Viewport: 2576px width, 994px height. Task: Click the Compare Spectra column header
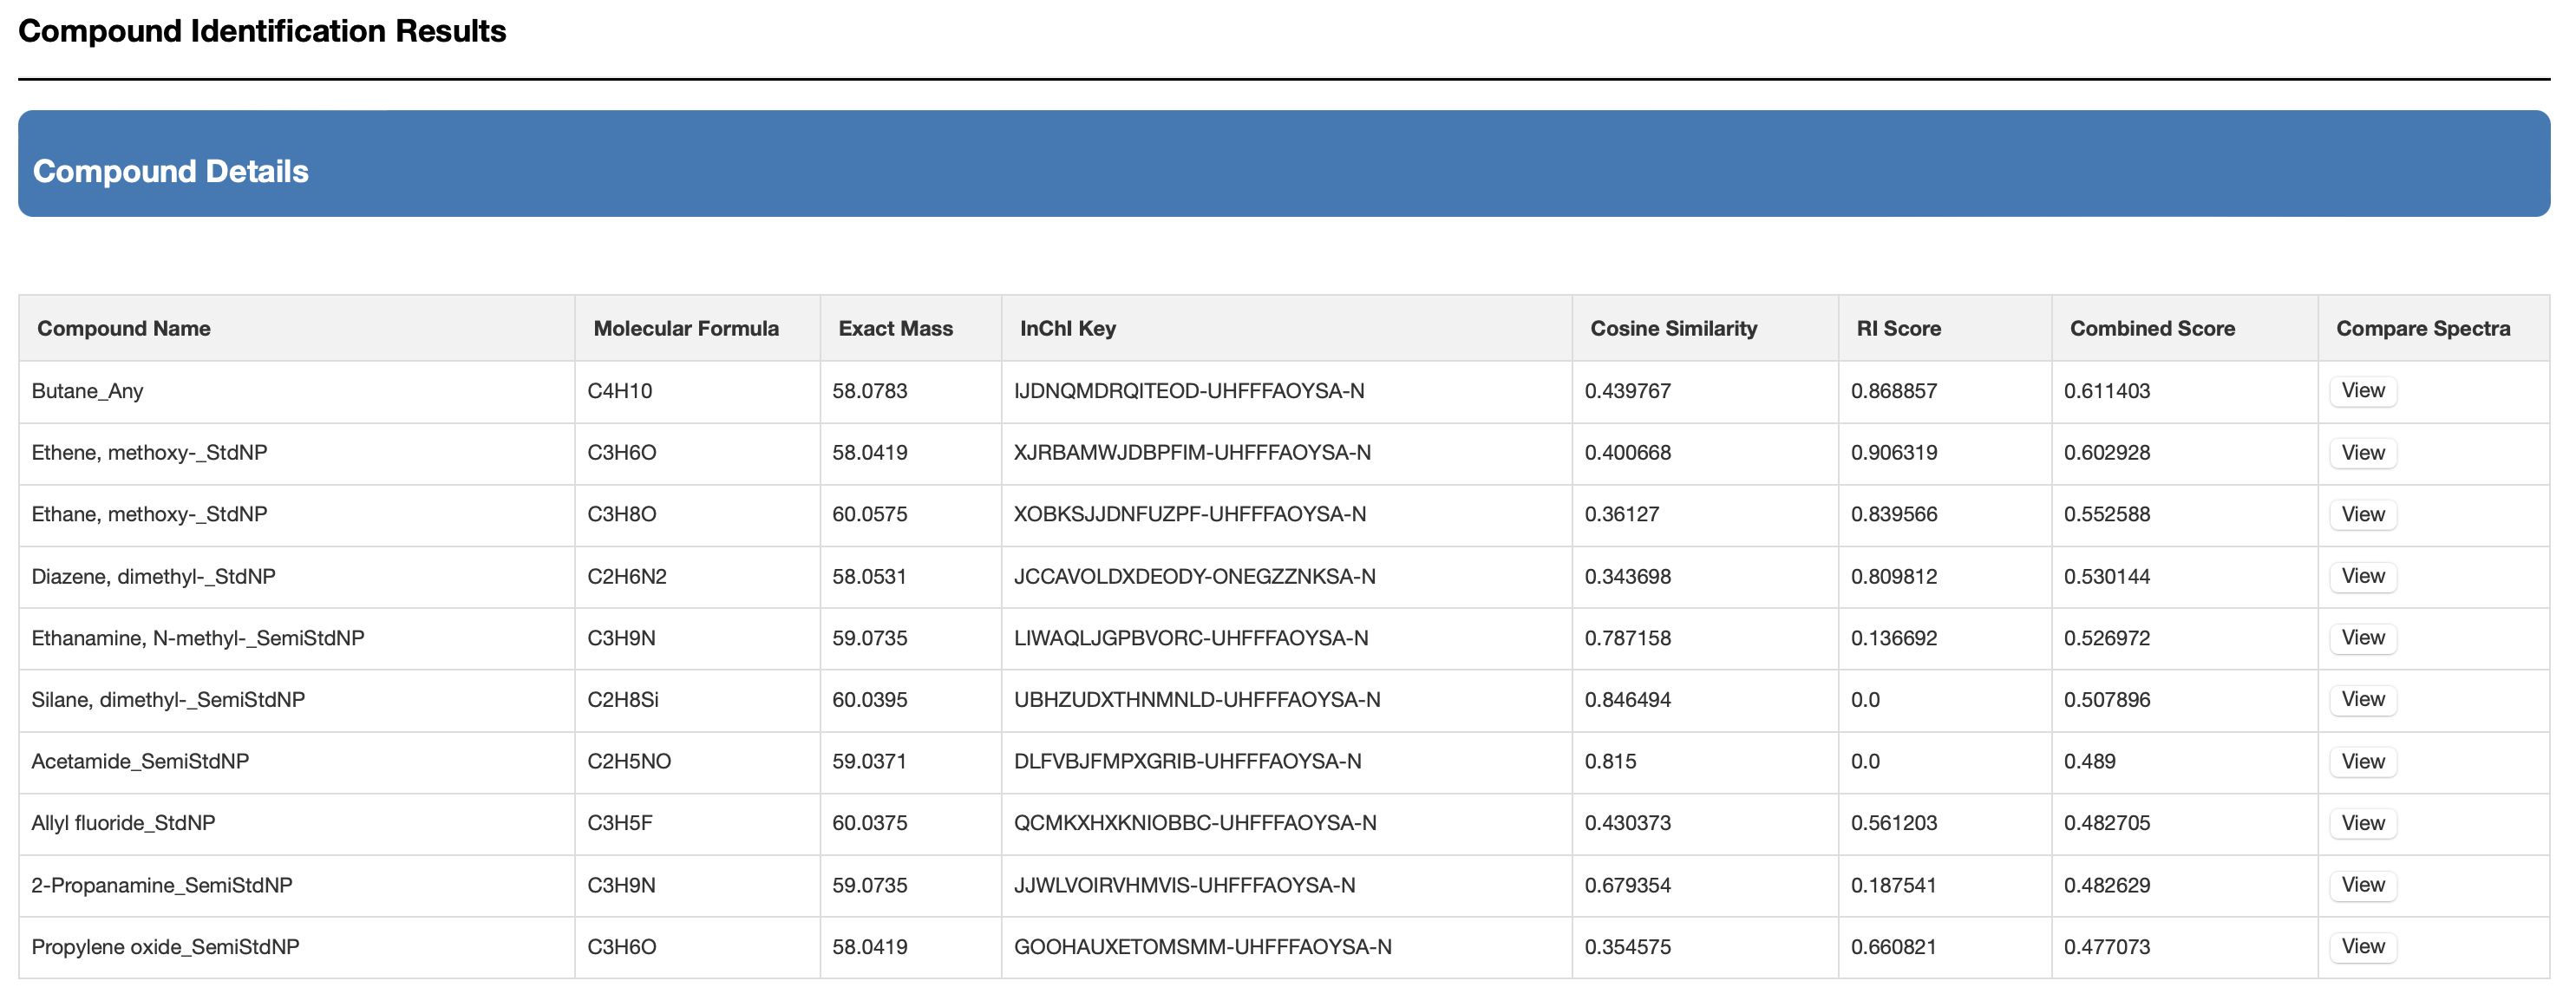[x=2422, y=329]
